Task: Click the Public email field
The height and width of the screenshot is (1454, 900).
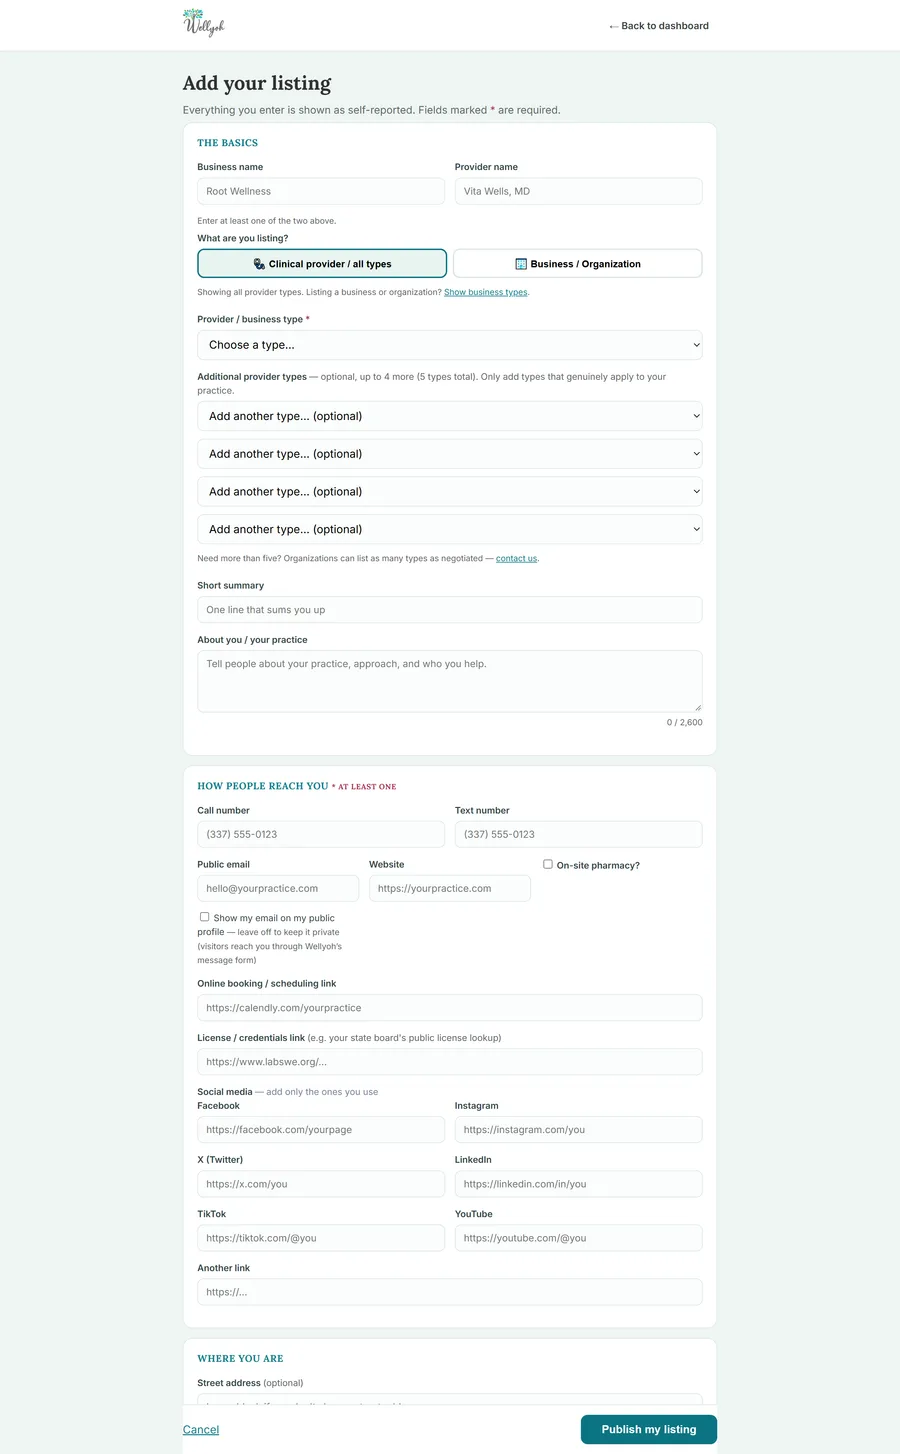Action: click(278, 888)
